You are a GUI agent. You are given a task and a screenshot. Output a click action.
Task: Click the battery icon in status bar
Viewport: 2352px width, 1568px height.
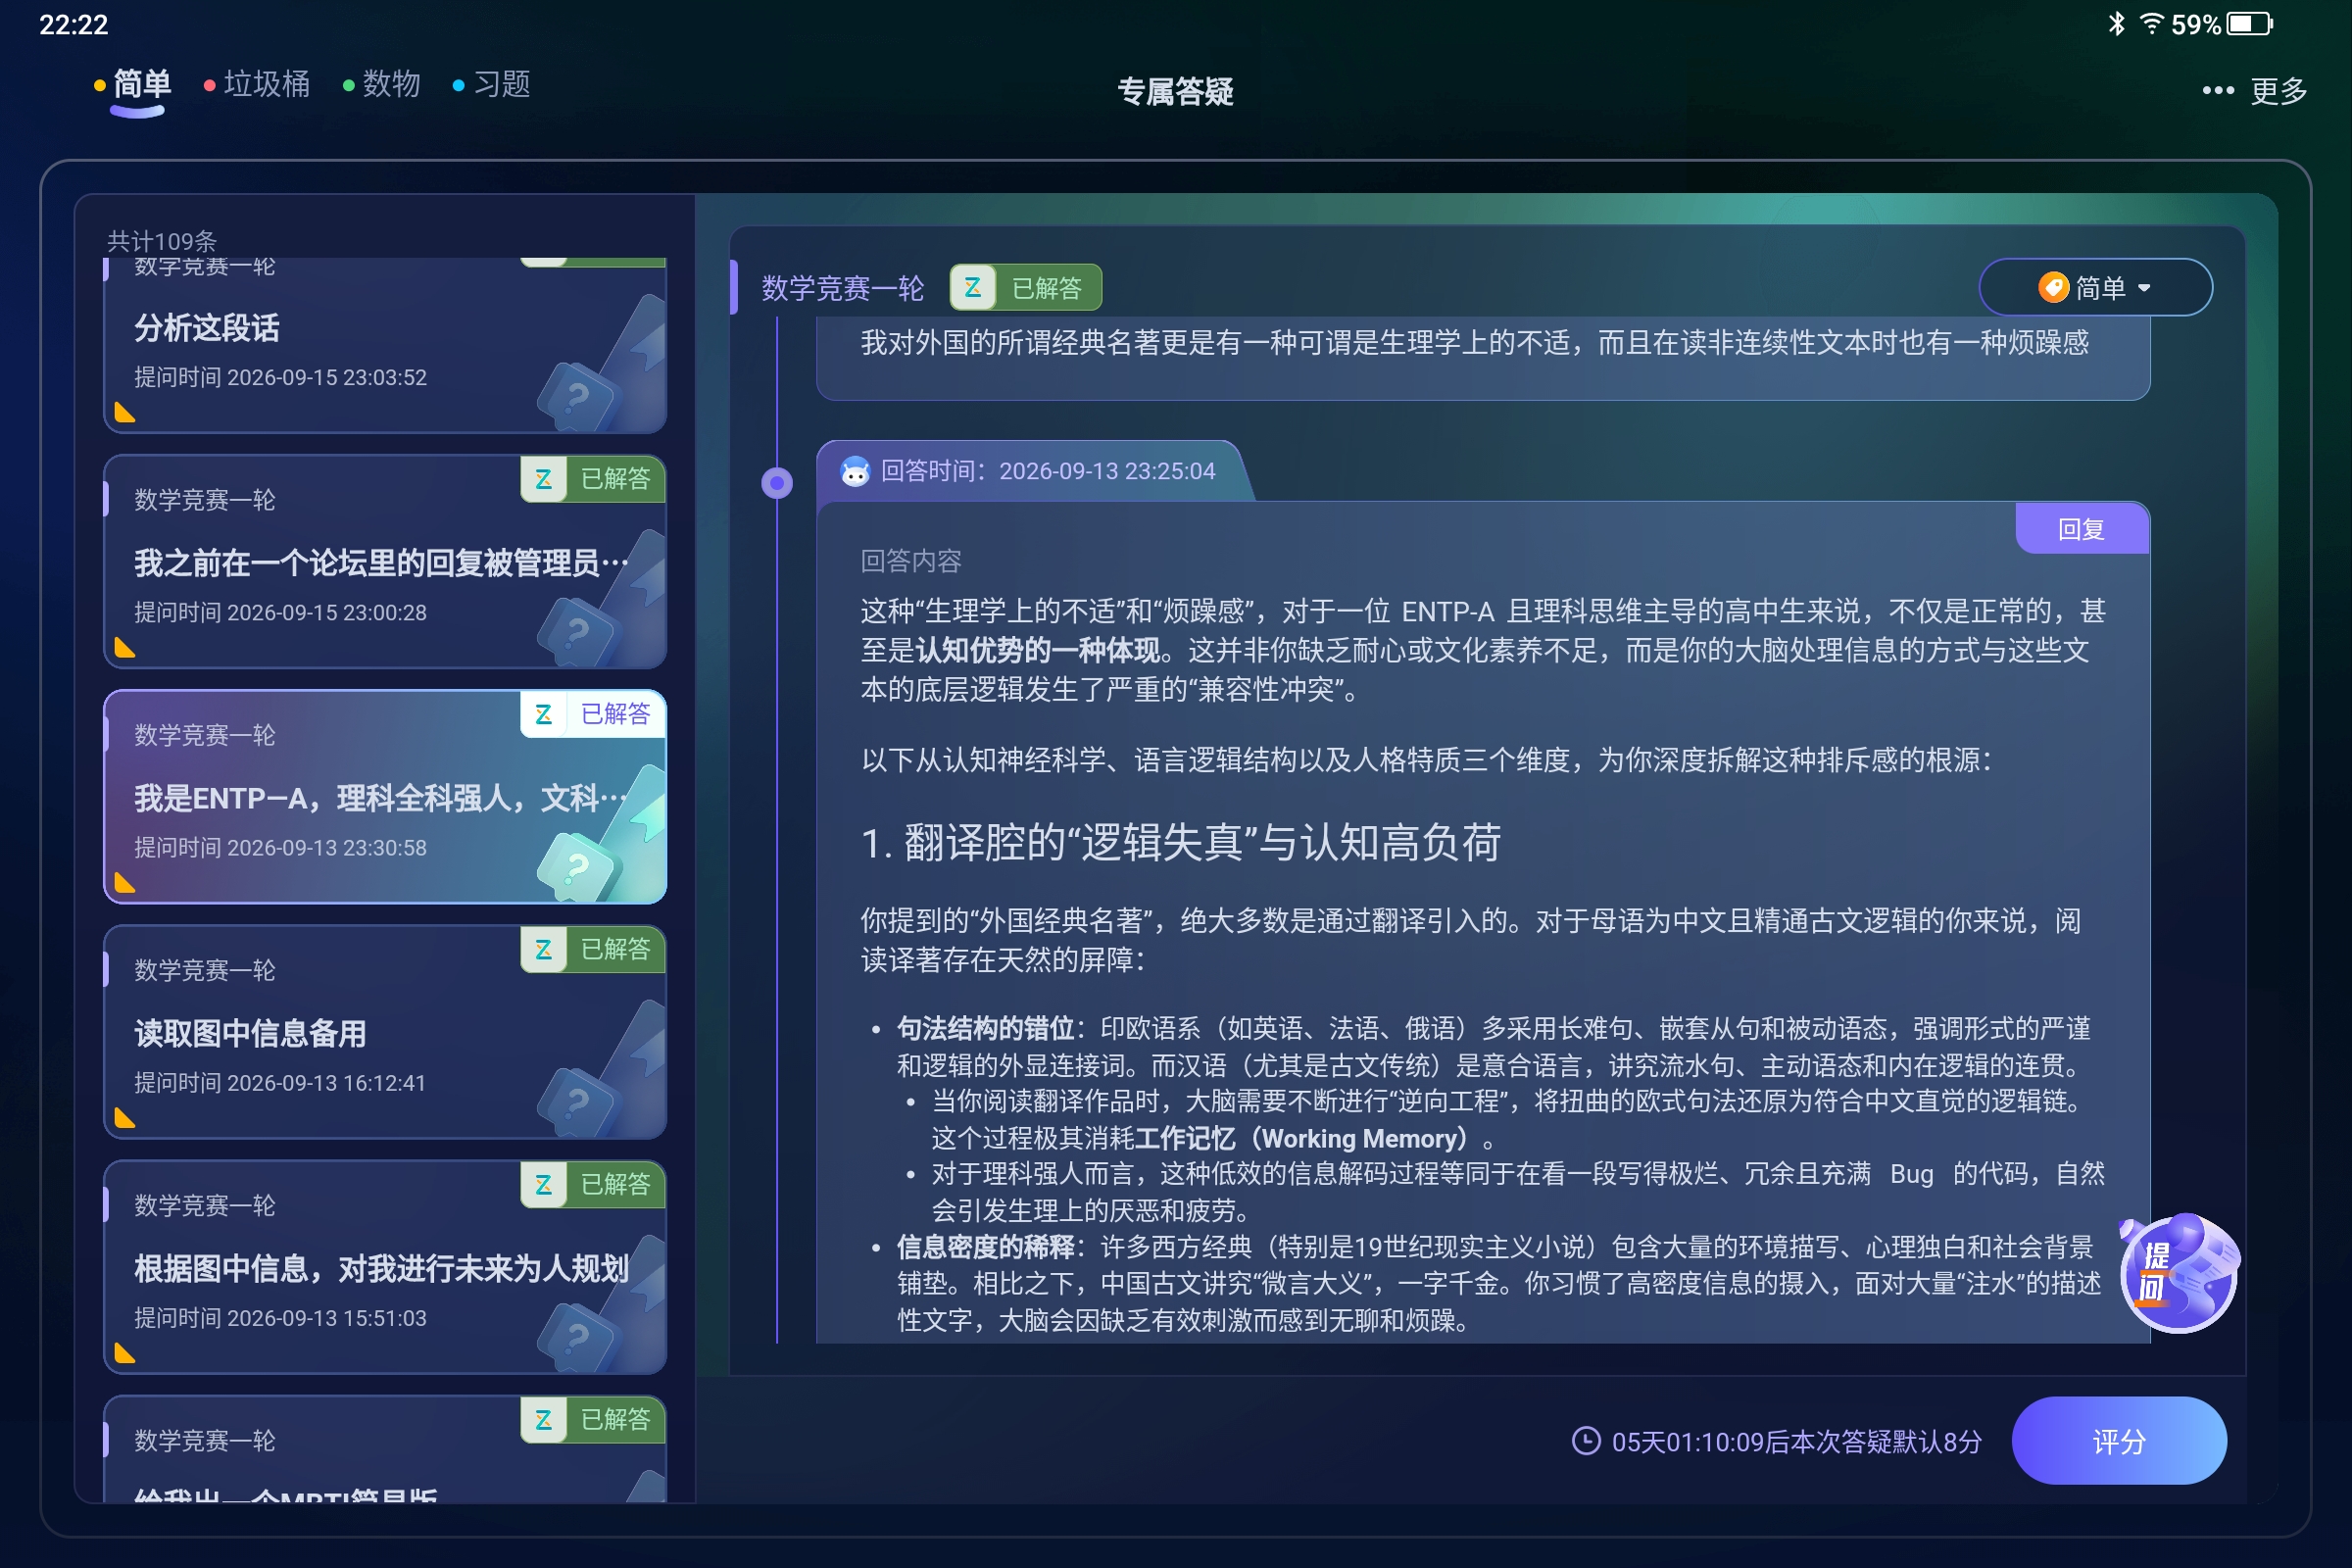2249,24
